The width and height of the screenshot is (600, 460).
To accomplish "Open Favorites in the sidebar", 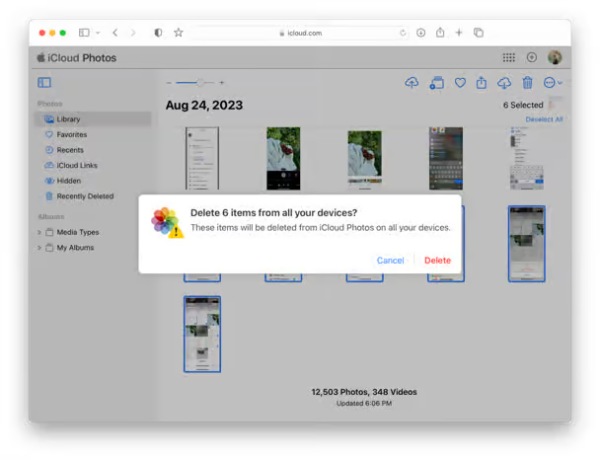I will coord(71,134).
